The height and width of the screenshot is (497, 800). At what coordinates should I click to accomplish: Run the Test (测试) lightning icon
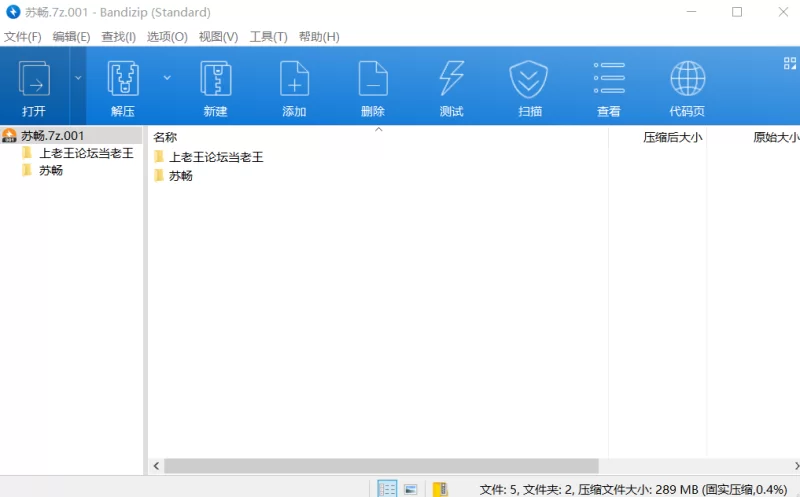click(x=452, y=79)
